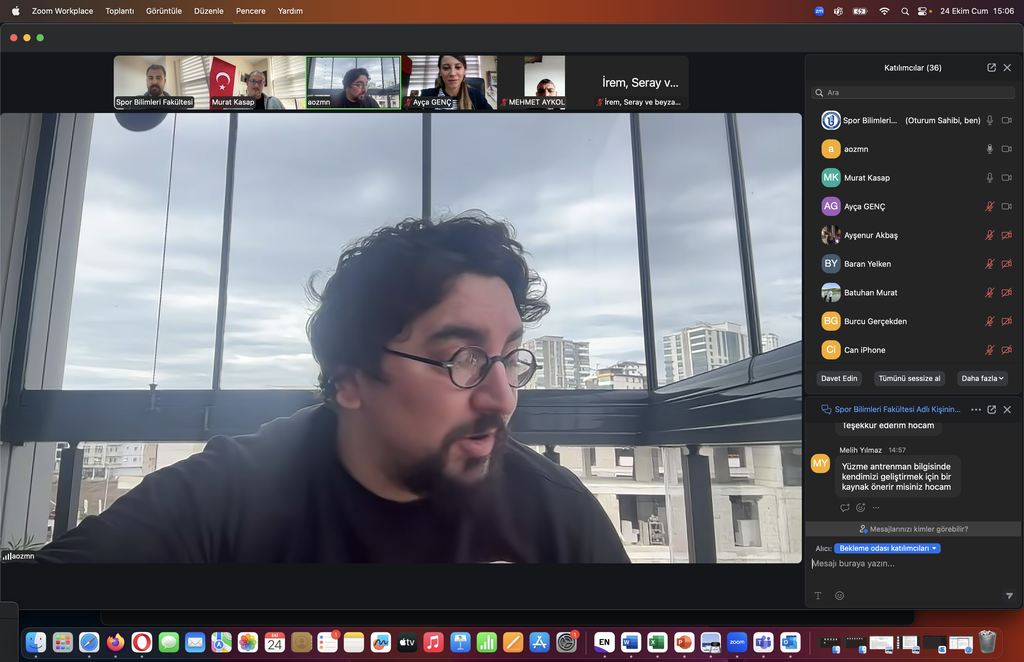Toggle microphone for aozmn in participants list
Viewport: 1024px width, 662px height.
pos(990,149)
